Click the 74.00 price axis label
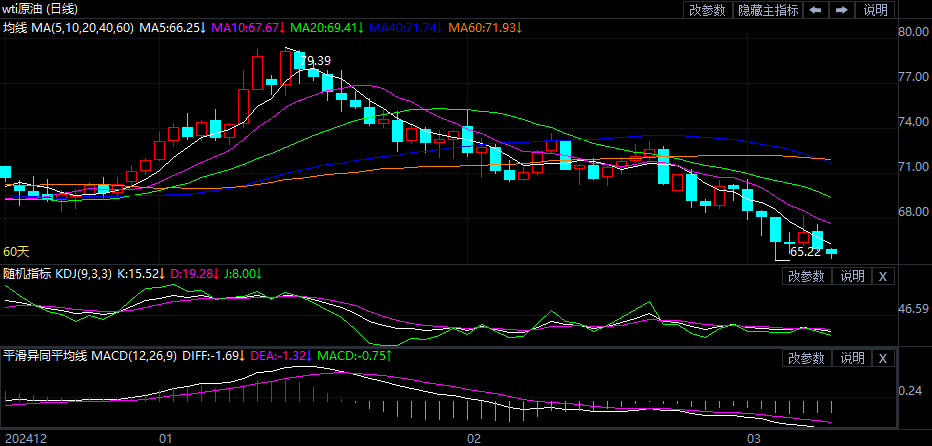This screenshot has height=446, width=932. point(914,122)
